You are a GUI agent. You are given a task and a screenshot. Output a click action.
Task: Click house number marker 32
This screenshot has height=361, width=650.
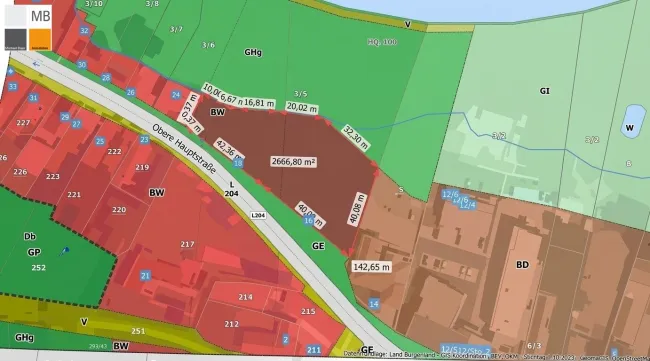pos(84,31)
